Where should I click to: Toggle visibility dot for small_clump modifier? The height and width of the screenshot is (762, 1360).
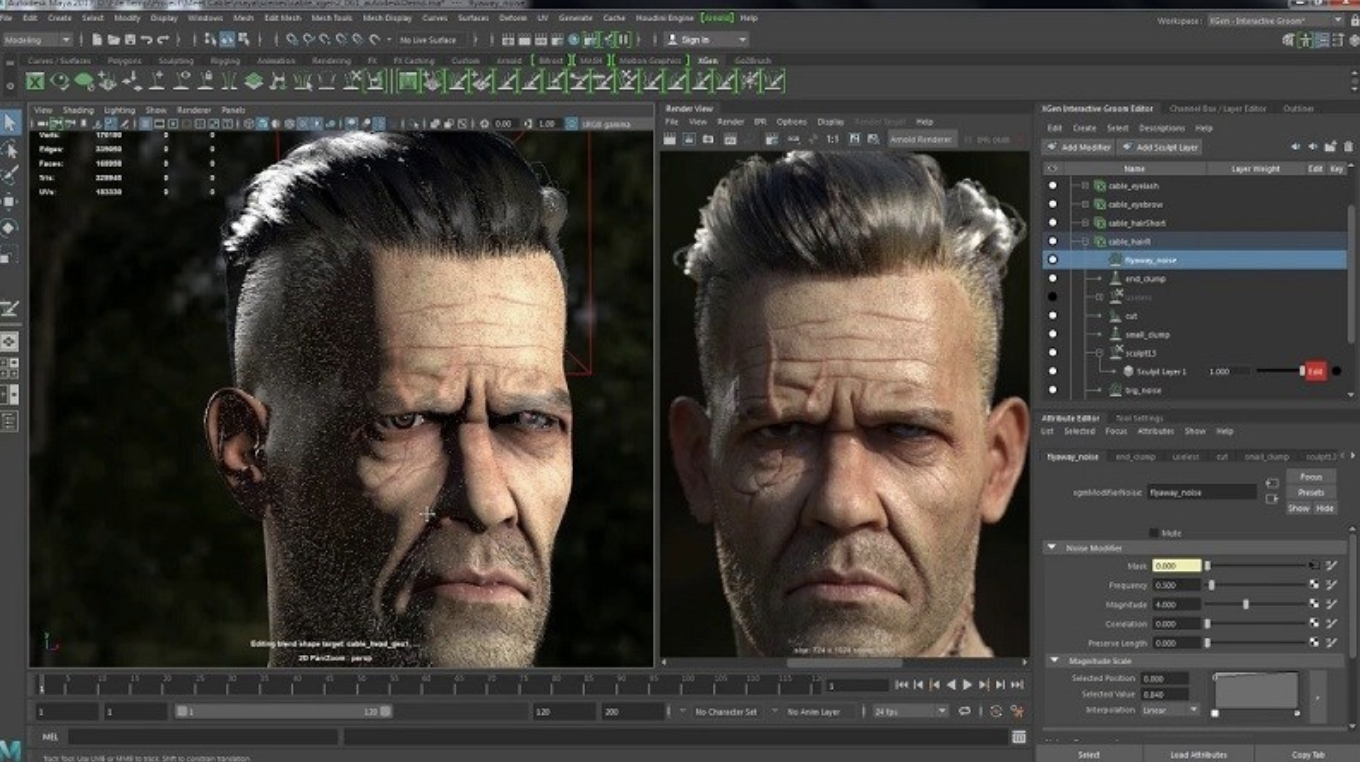click(1052, 335)
